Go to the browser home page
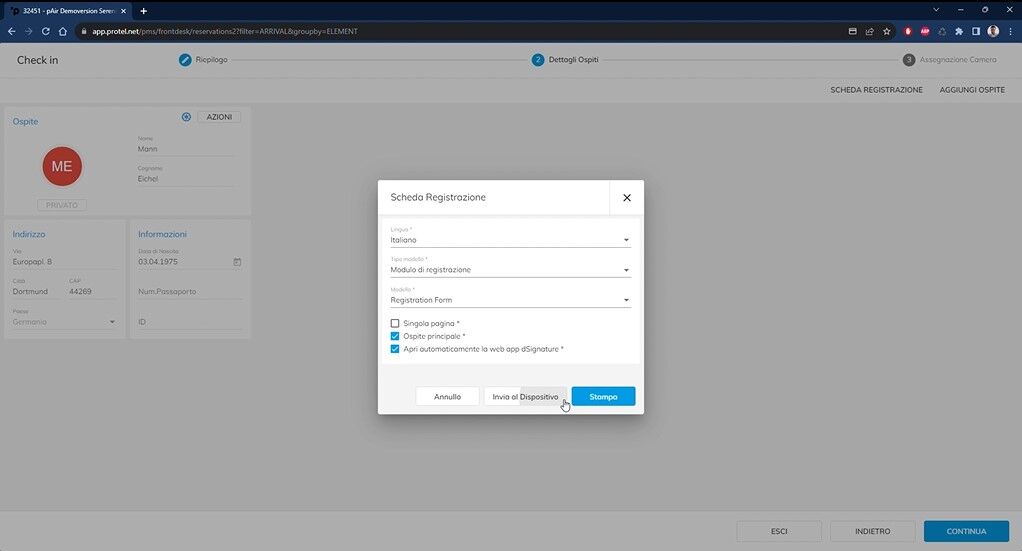Image resolution: width=1022 pixels, height=551 pixels. pyautogui.click(x=63, y=31)
